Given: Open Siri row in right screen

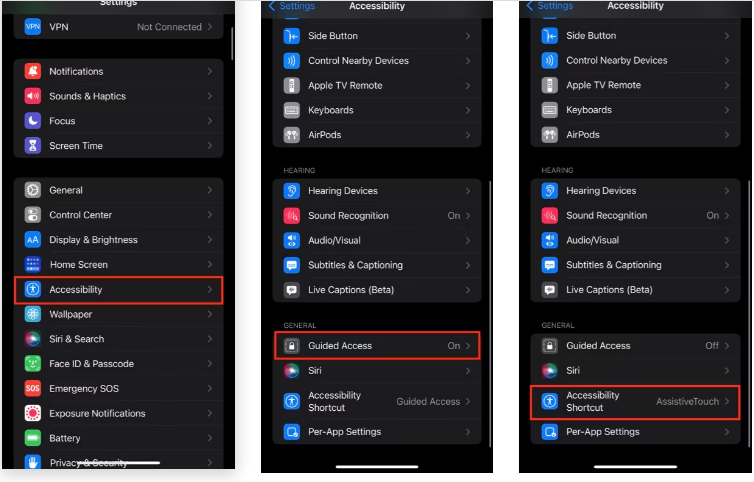Looking at the screenshot, I should [635, 370].
